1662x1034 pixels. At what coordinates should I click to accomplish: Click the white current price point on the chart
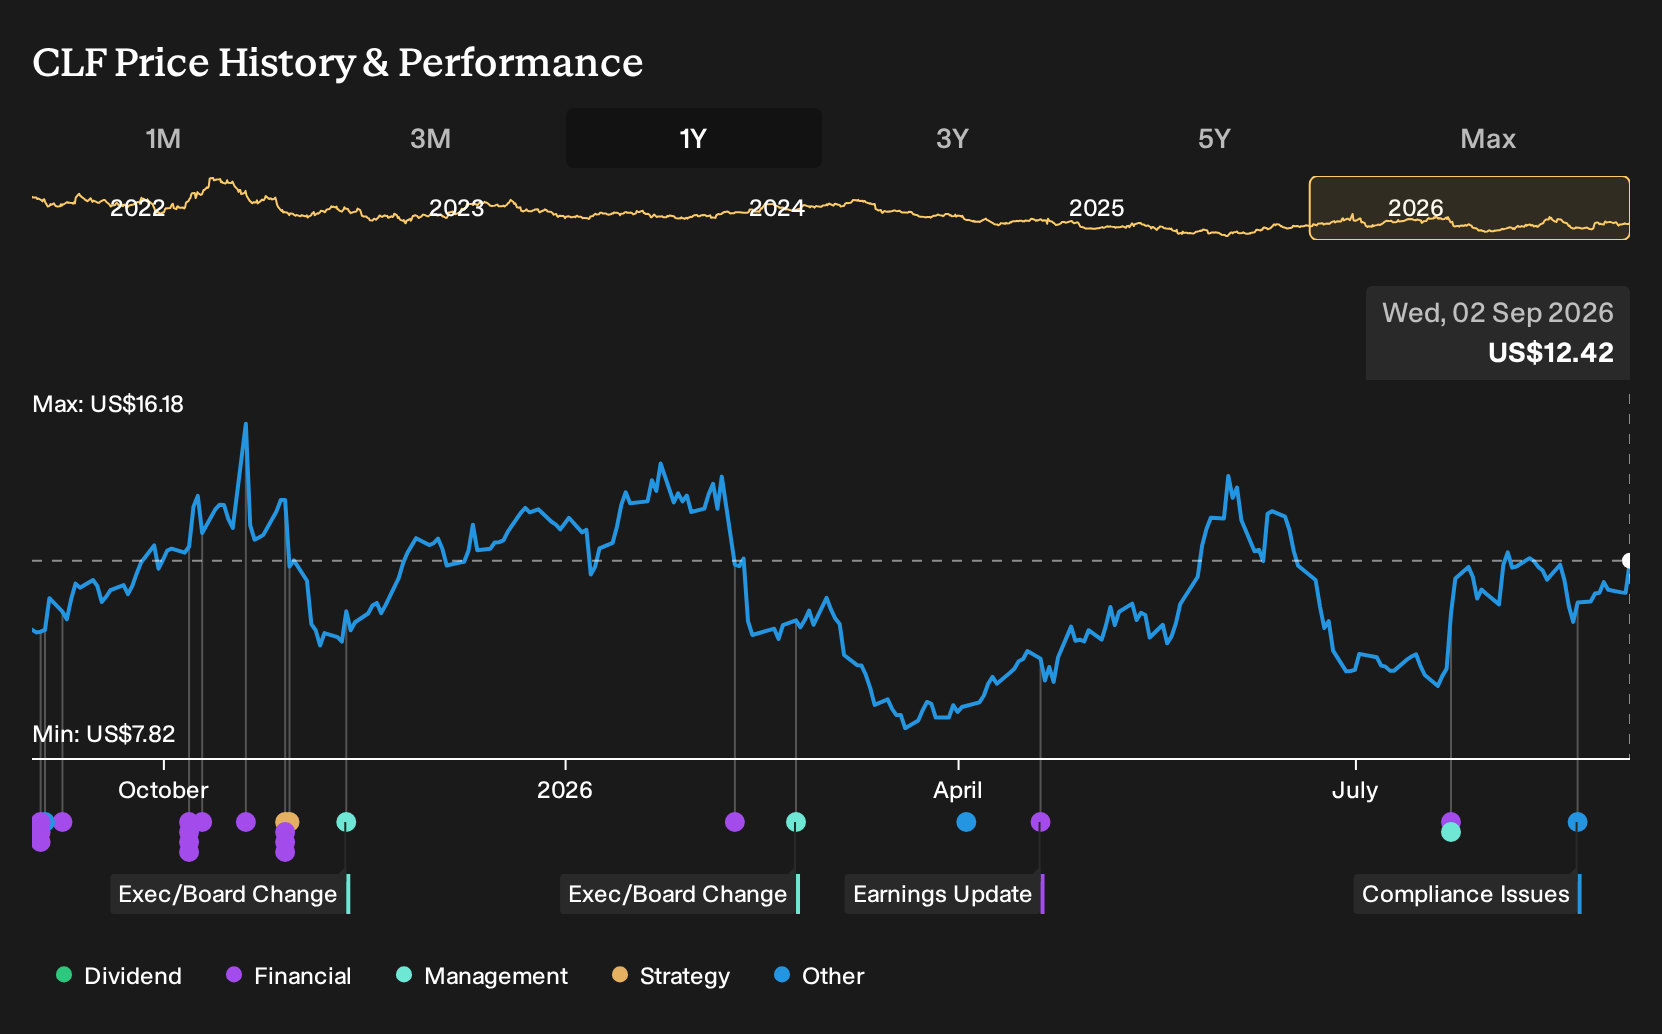tap(1627, 560)
